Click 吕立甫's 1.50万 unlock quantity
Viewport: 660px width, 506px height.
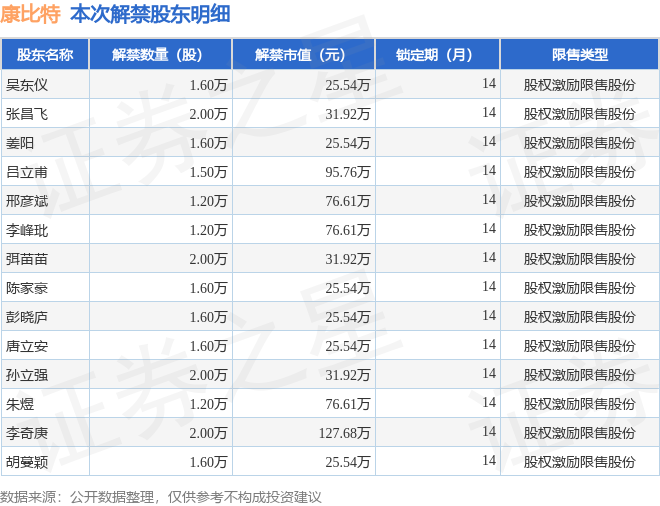pos(208,172)
